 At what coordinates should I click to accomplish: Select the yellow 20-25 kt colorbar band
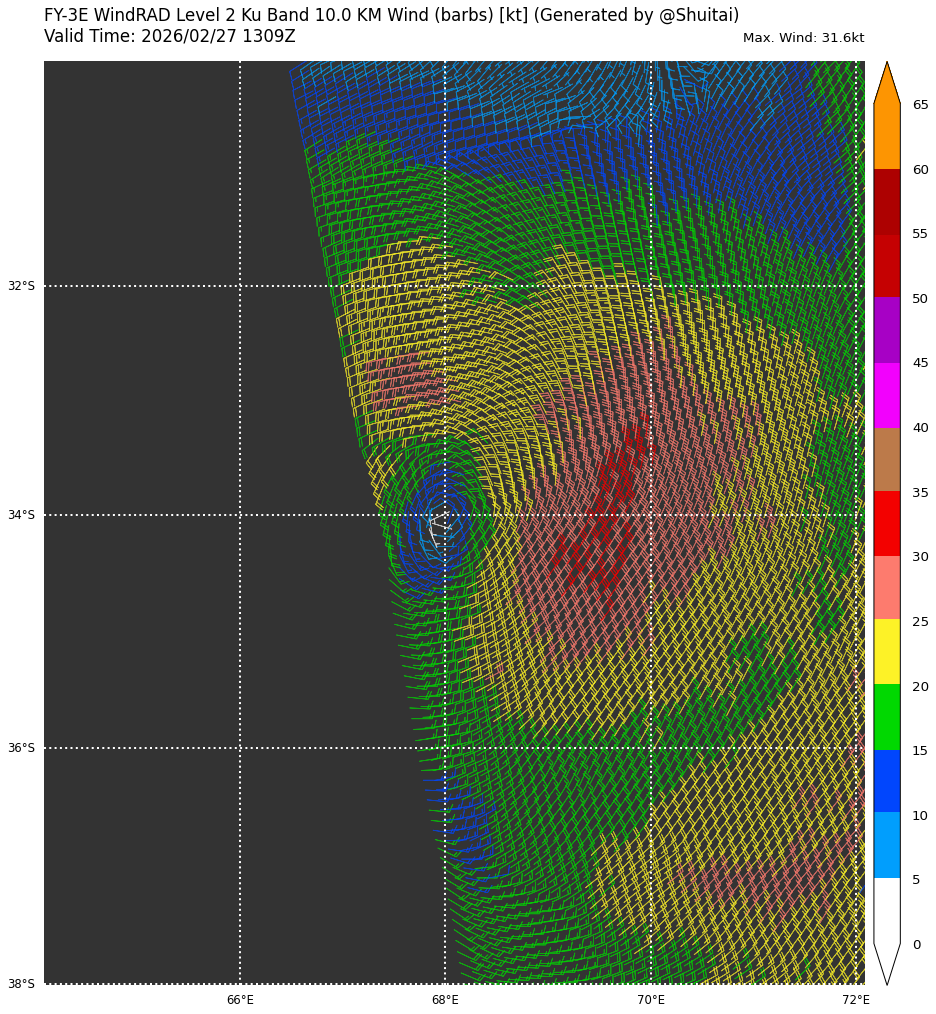click(887, 651)
